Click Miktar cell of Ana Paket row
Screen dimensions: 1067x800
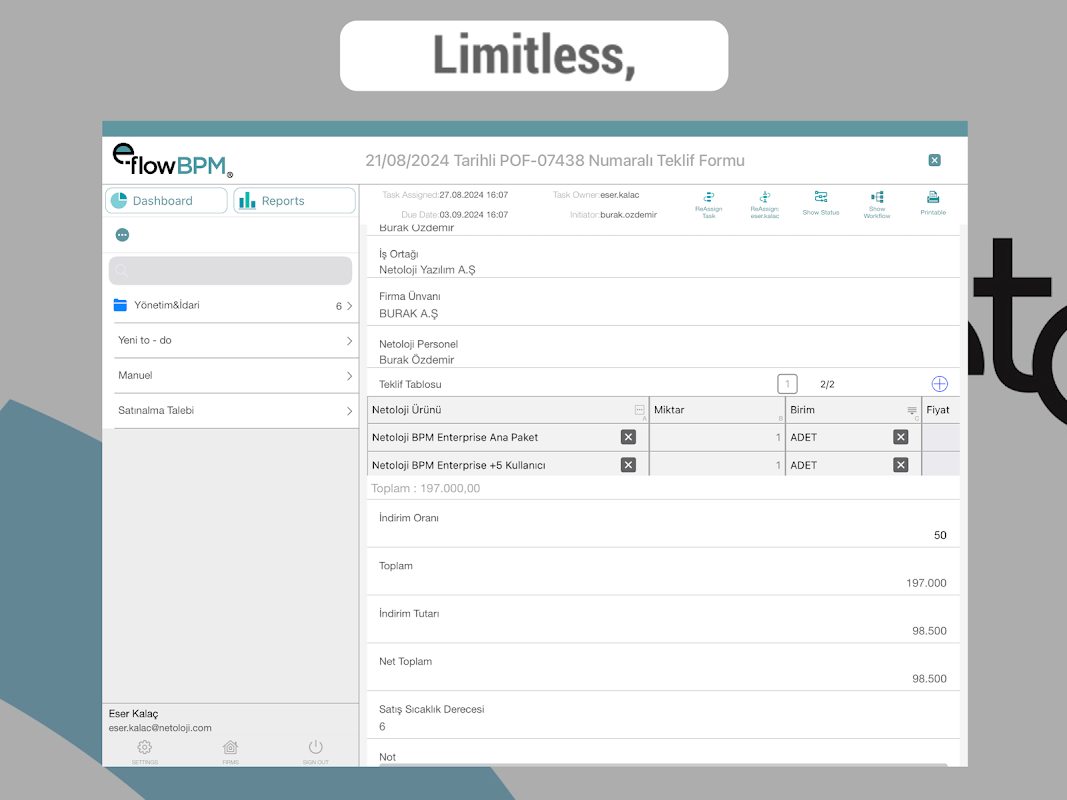coord(717,437)
